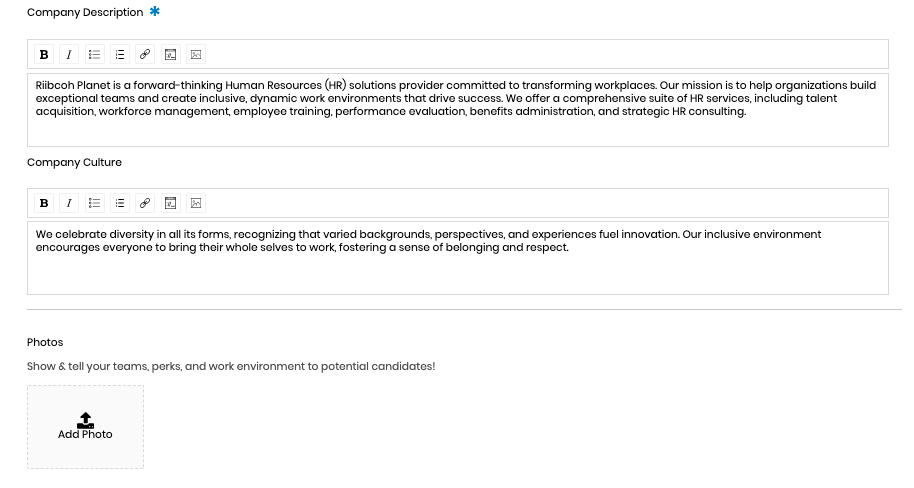Apply italic in Company Culture editor
Image resolution: width=914 pixels, height=488 pixels.
tap(69, 203)
